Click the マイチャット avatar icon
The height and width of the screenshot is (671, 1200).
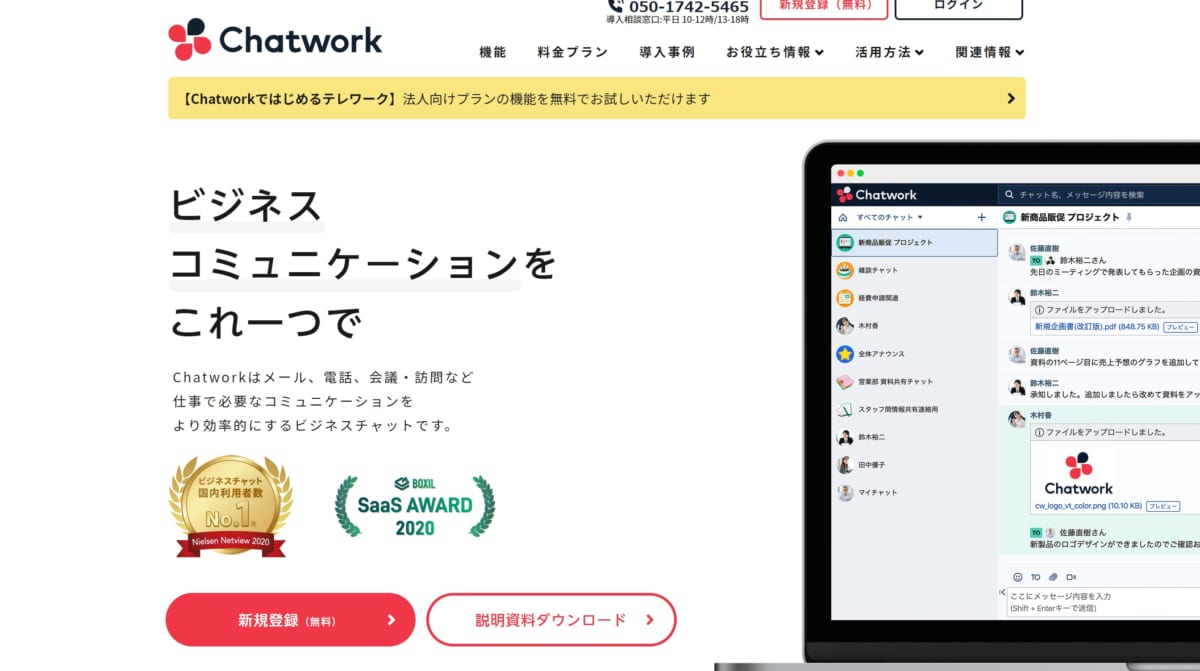(x=845, y=493)
